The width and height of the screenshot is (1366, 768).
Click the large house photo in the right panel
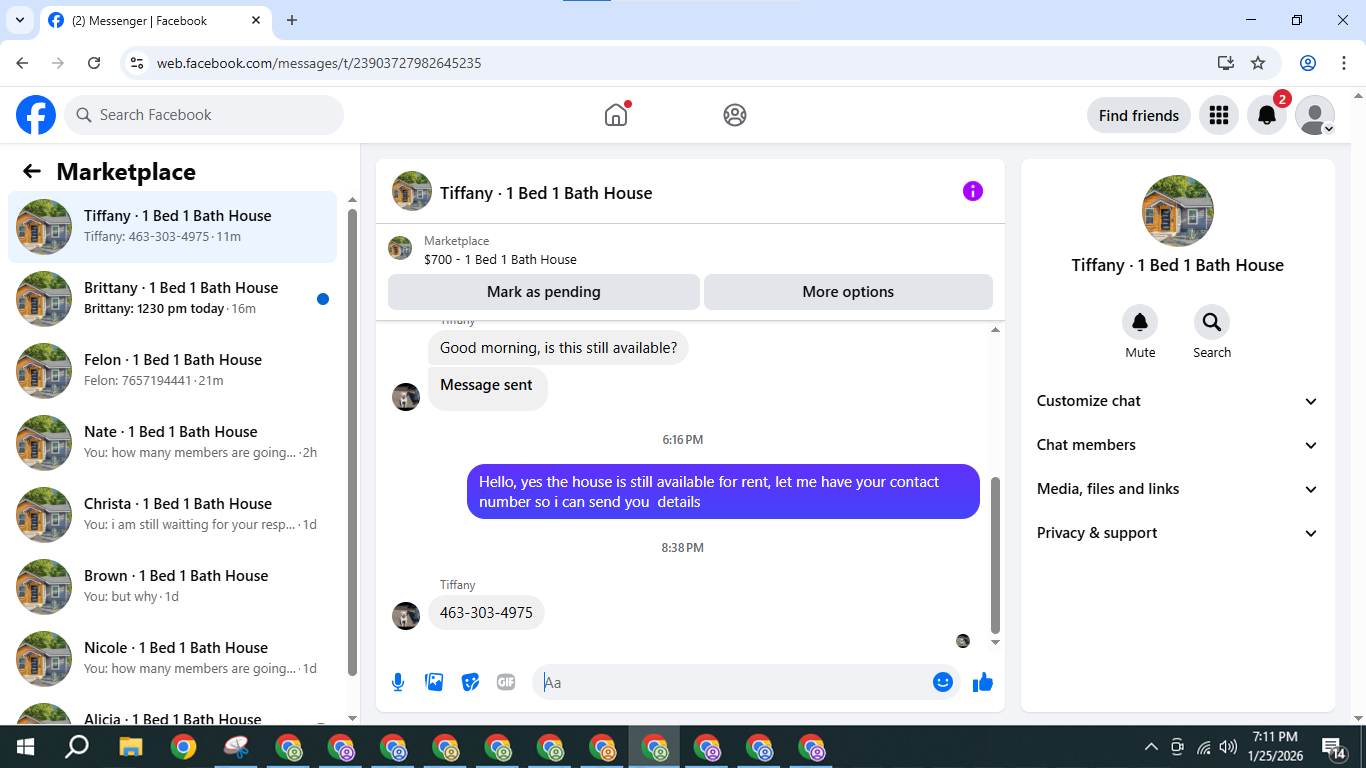pos(1178,211)
